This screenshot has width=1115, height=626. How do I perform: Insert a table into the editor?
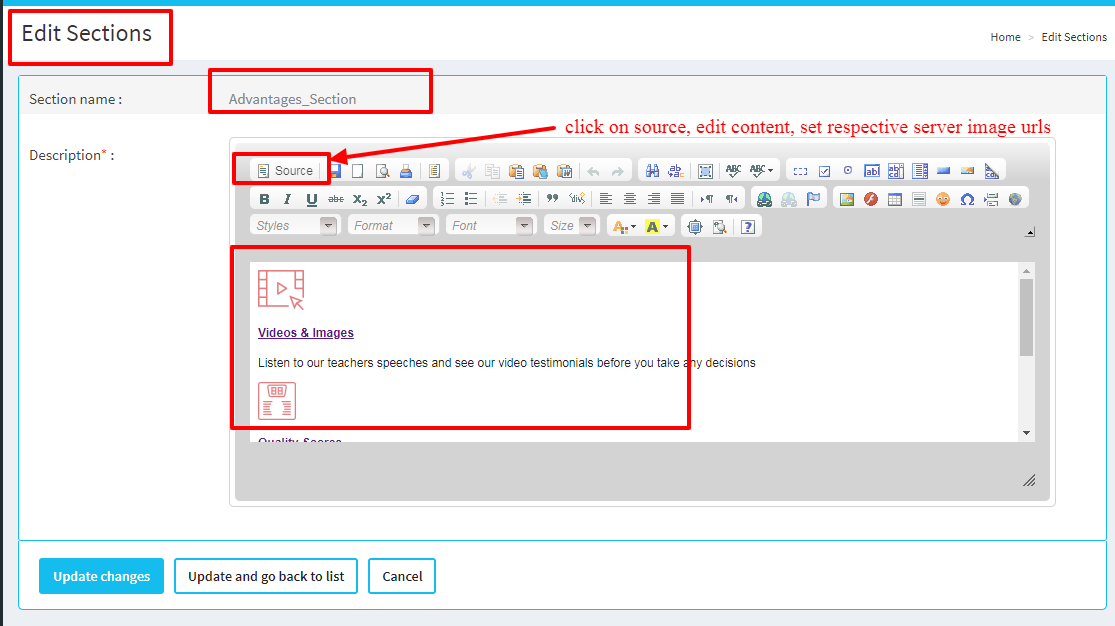[895, 199]
